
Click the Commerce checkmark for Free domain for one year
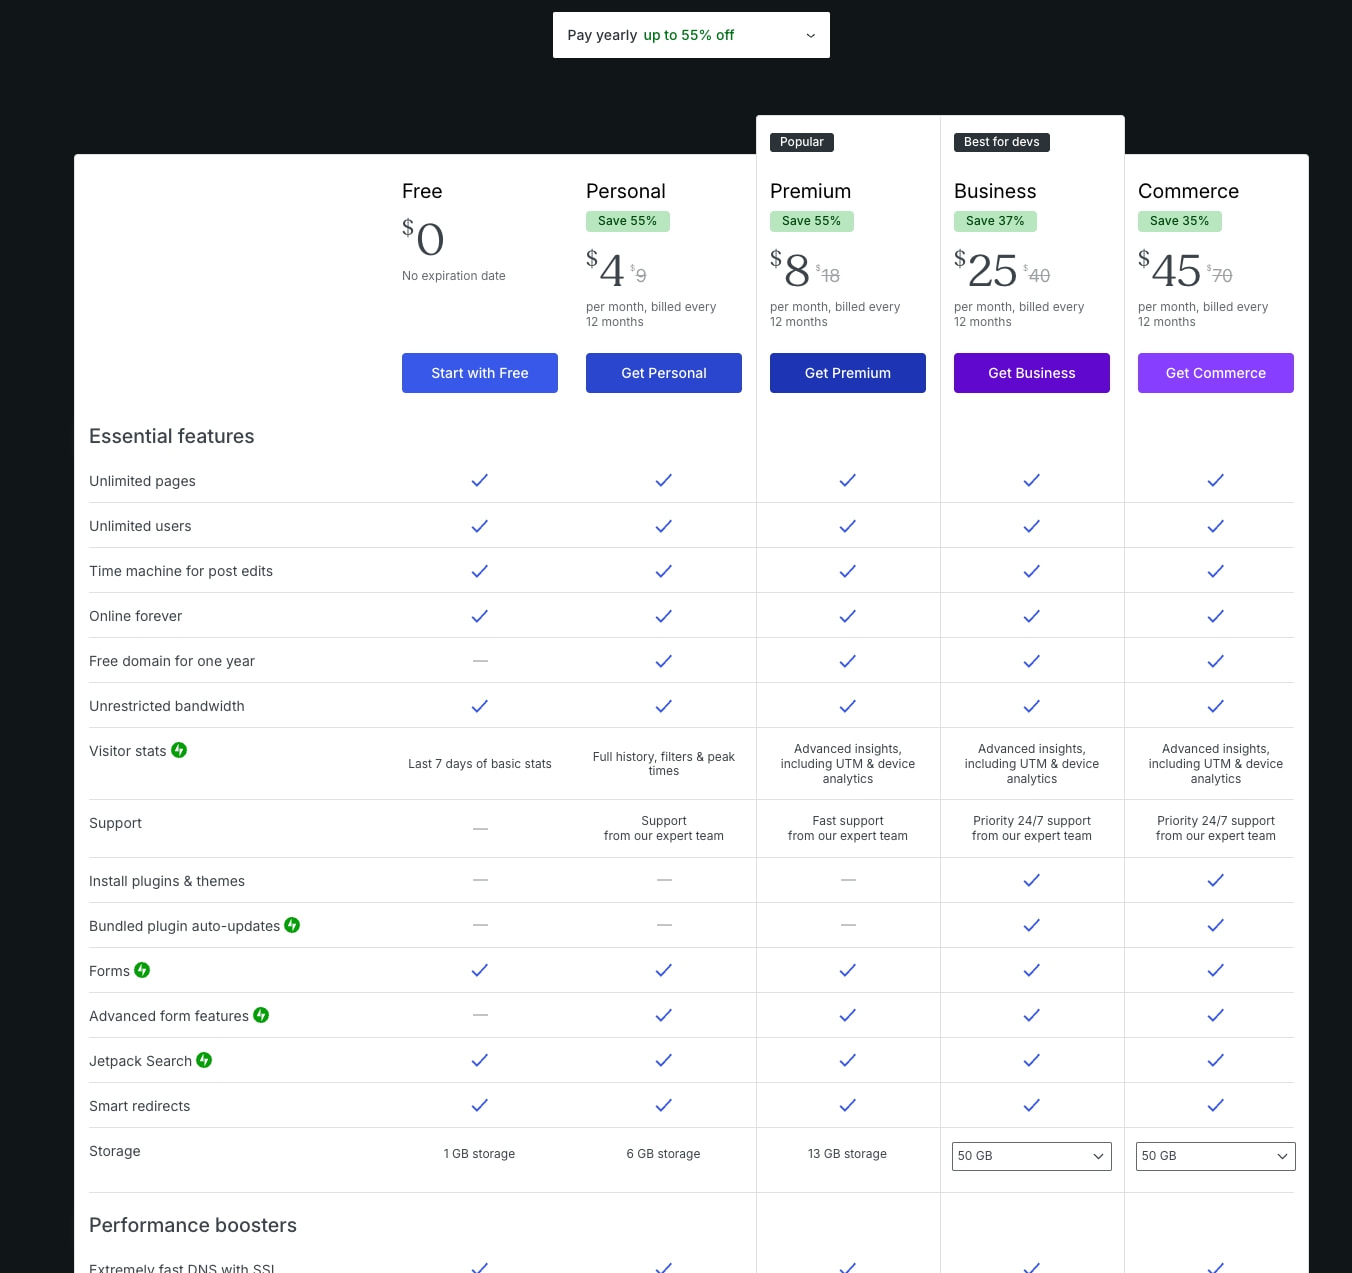(1216, 661)
